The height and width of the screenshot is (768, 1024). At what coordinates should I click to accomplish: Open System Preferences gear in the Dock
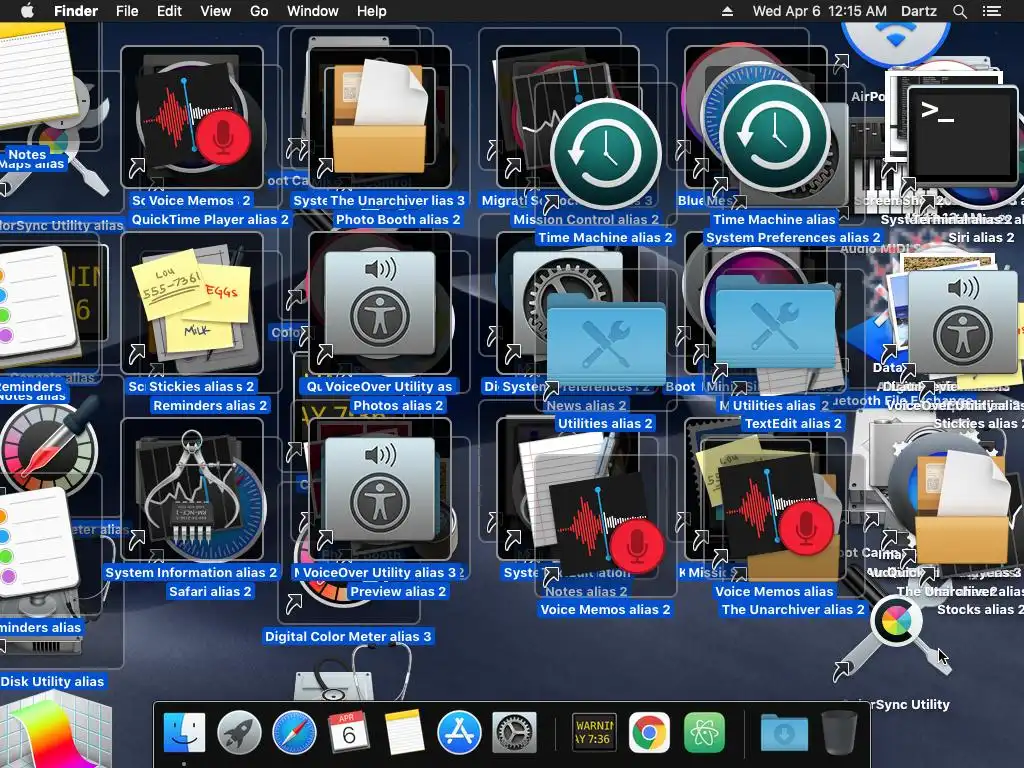click(x=514, y=733)
